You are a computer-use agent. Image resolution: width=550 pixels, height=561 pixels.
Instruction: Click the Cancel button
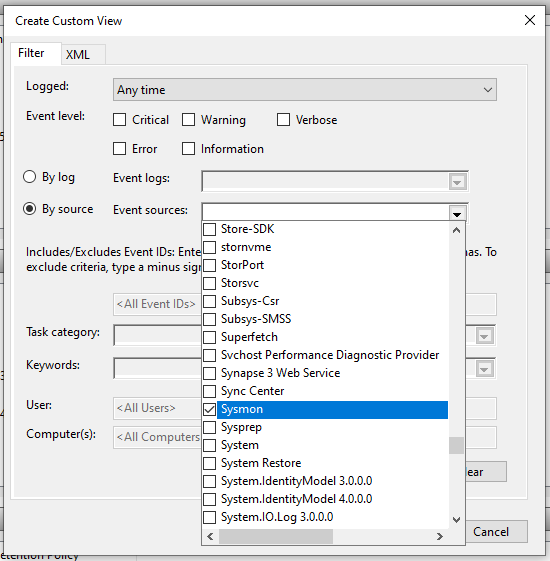click(497, 532)
